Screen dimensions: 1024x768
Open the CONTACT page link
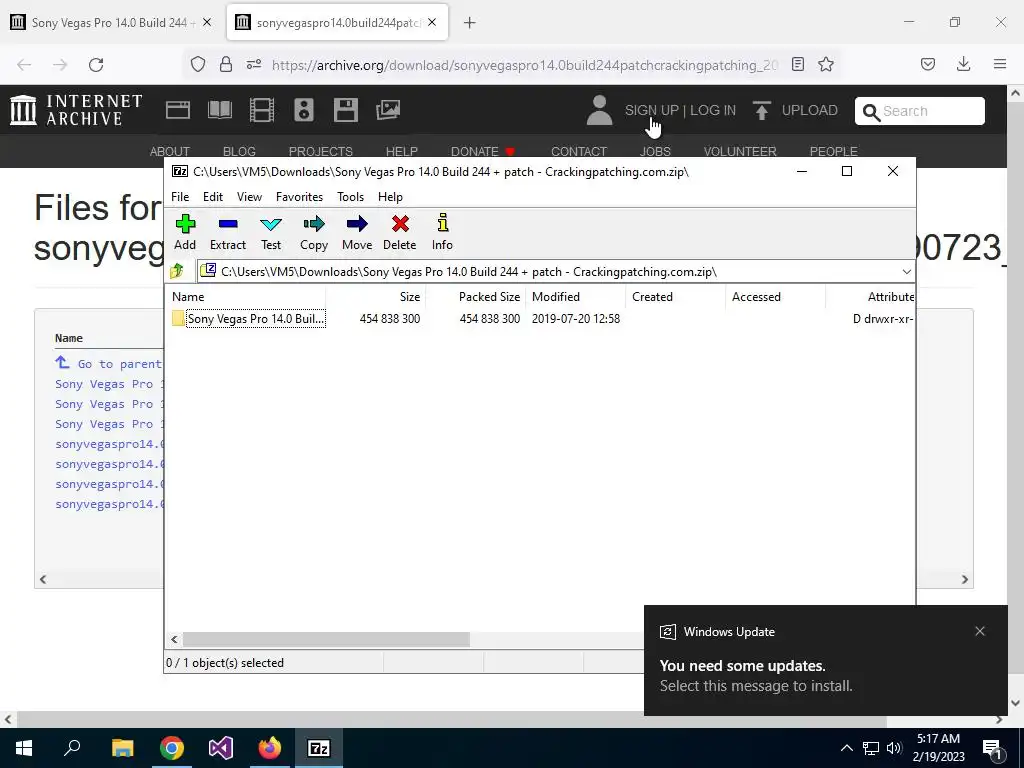tap(579, 152)
